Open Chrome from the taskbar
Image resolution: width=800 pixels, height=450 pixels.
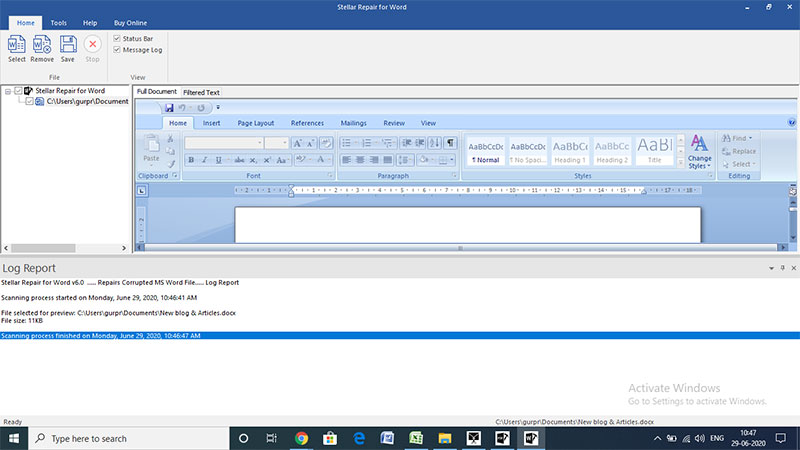point(301,438)
